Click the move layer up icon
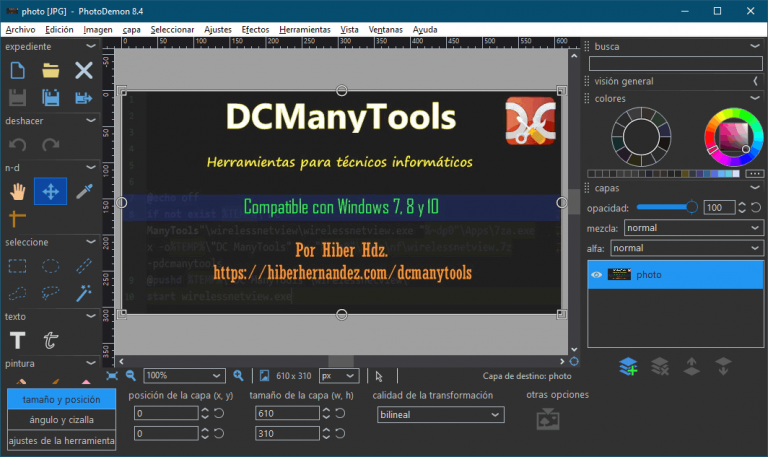The image size is (768, 457). pyautogui.click(x=691, y=366)
